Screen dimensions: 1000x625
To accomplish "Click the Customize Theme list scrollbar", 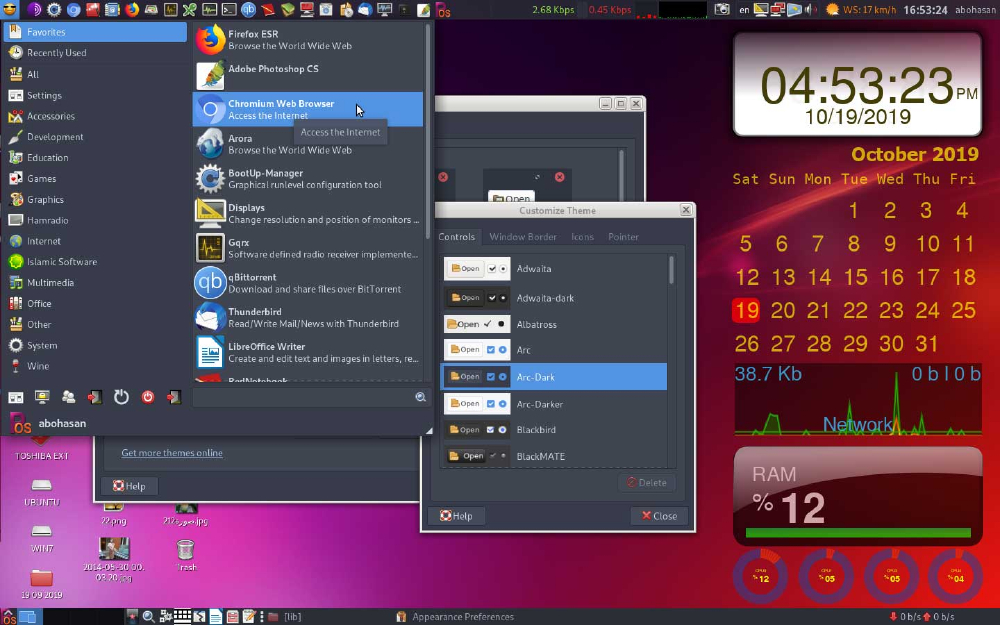I will point(671,270).
